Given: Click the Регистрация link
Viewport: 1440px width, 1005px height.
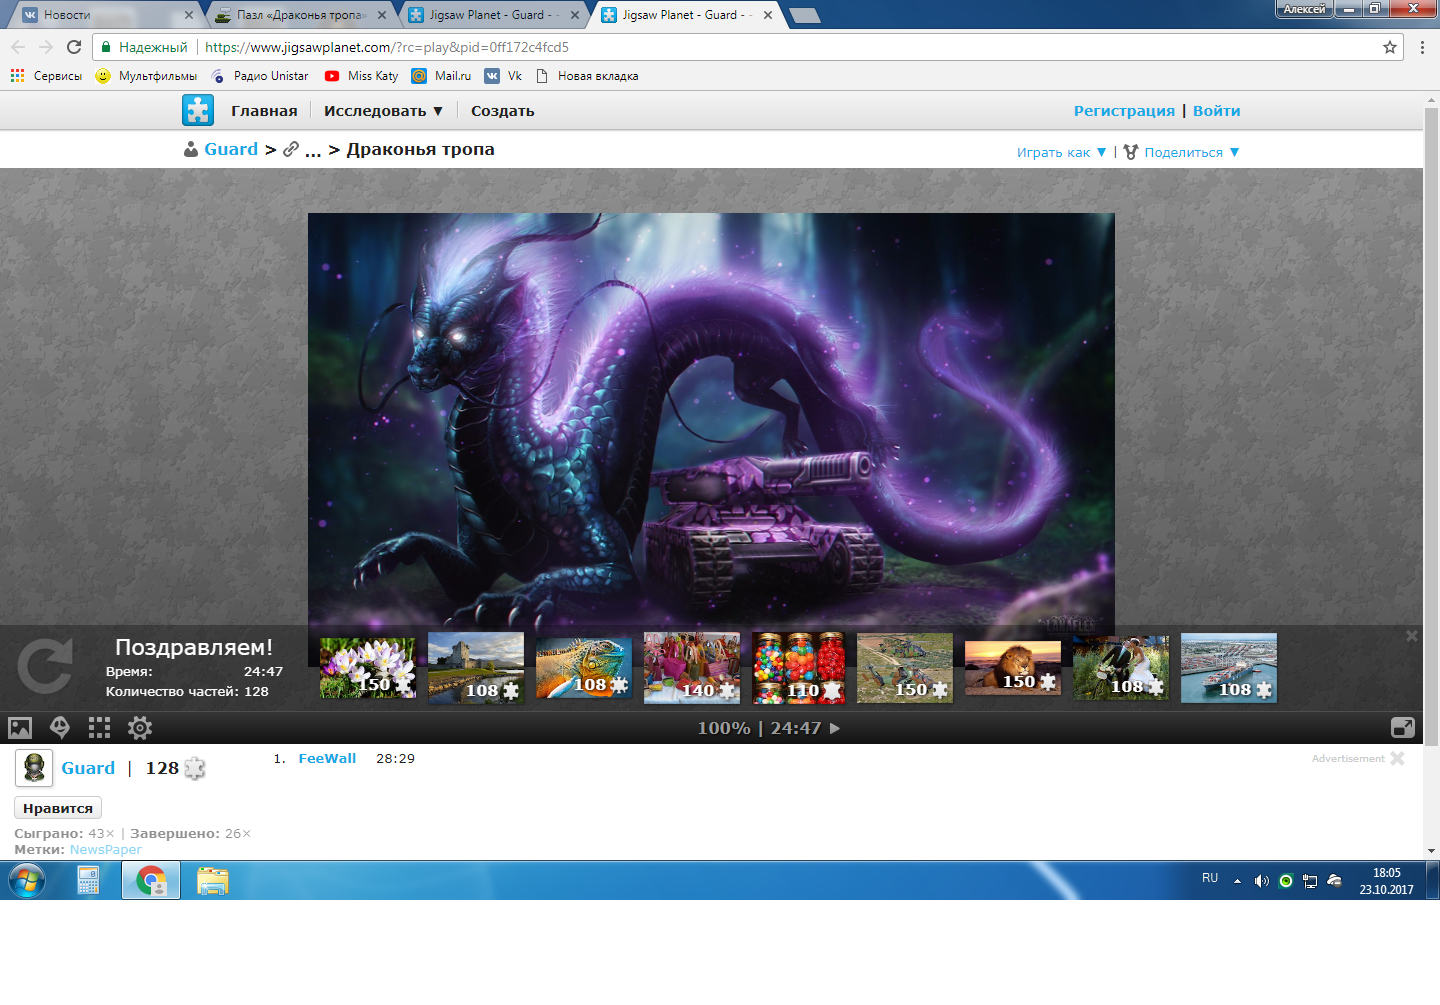Looking at the screenshot, I should click(x=1124, y=111).
